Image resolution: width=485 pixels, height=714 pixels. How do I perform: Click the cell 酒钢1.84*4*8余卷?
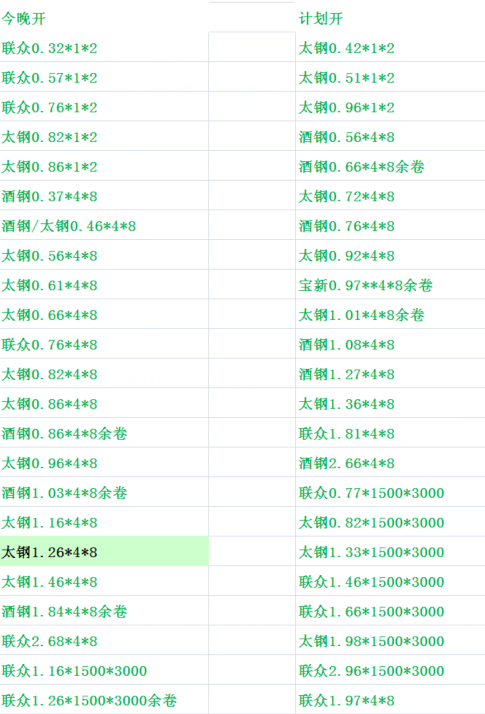(104, 611)
